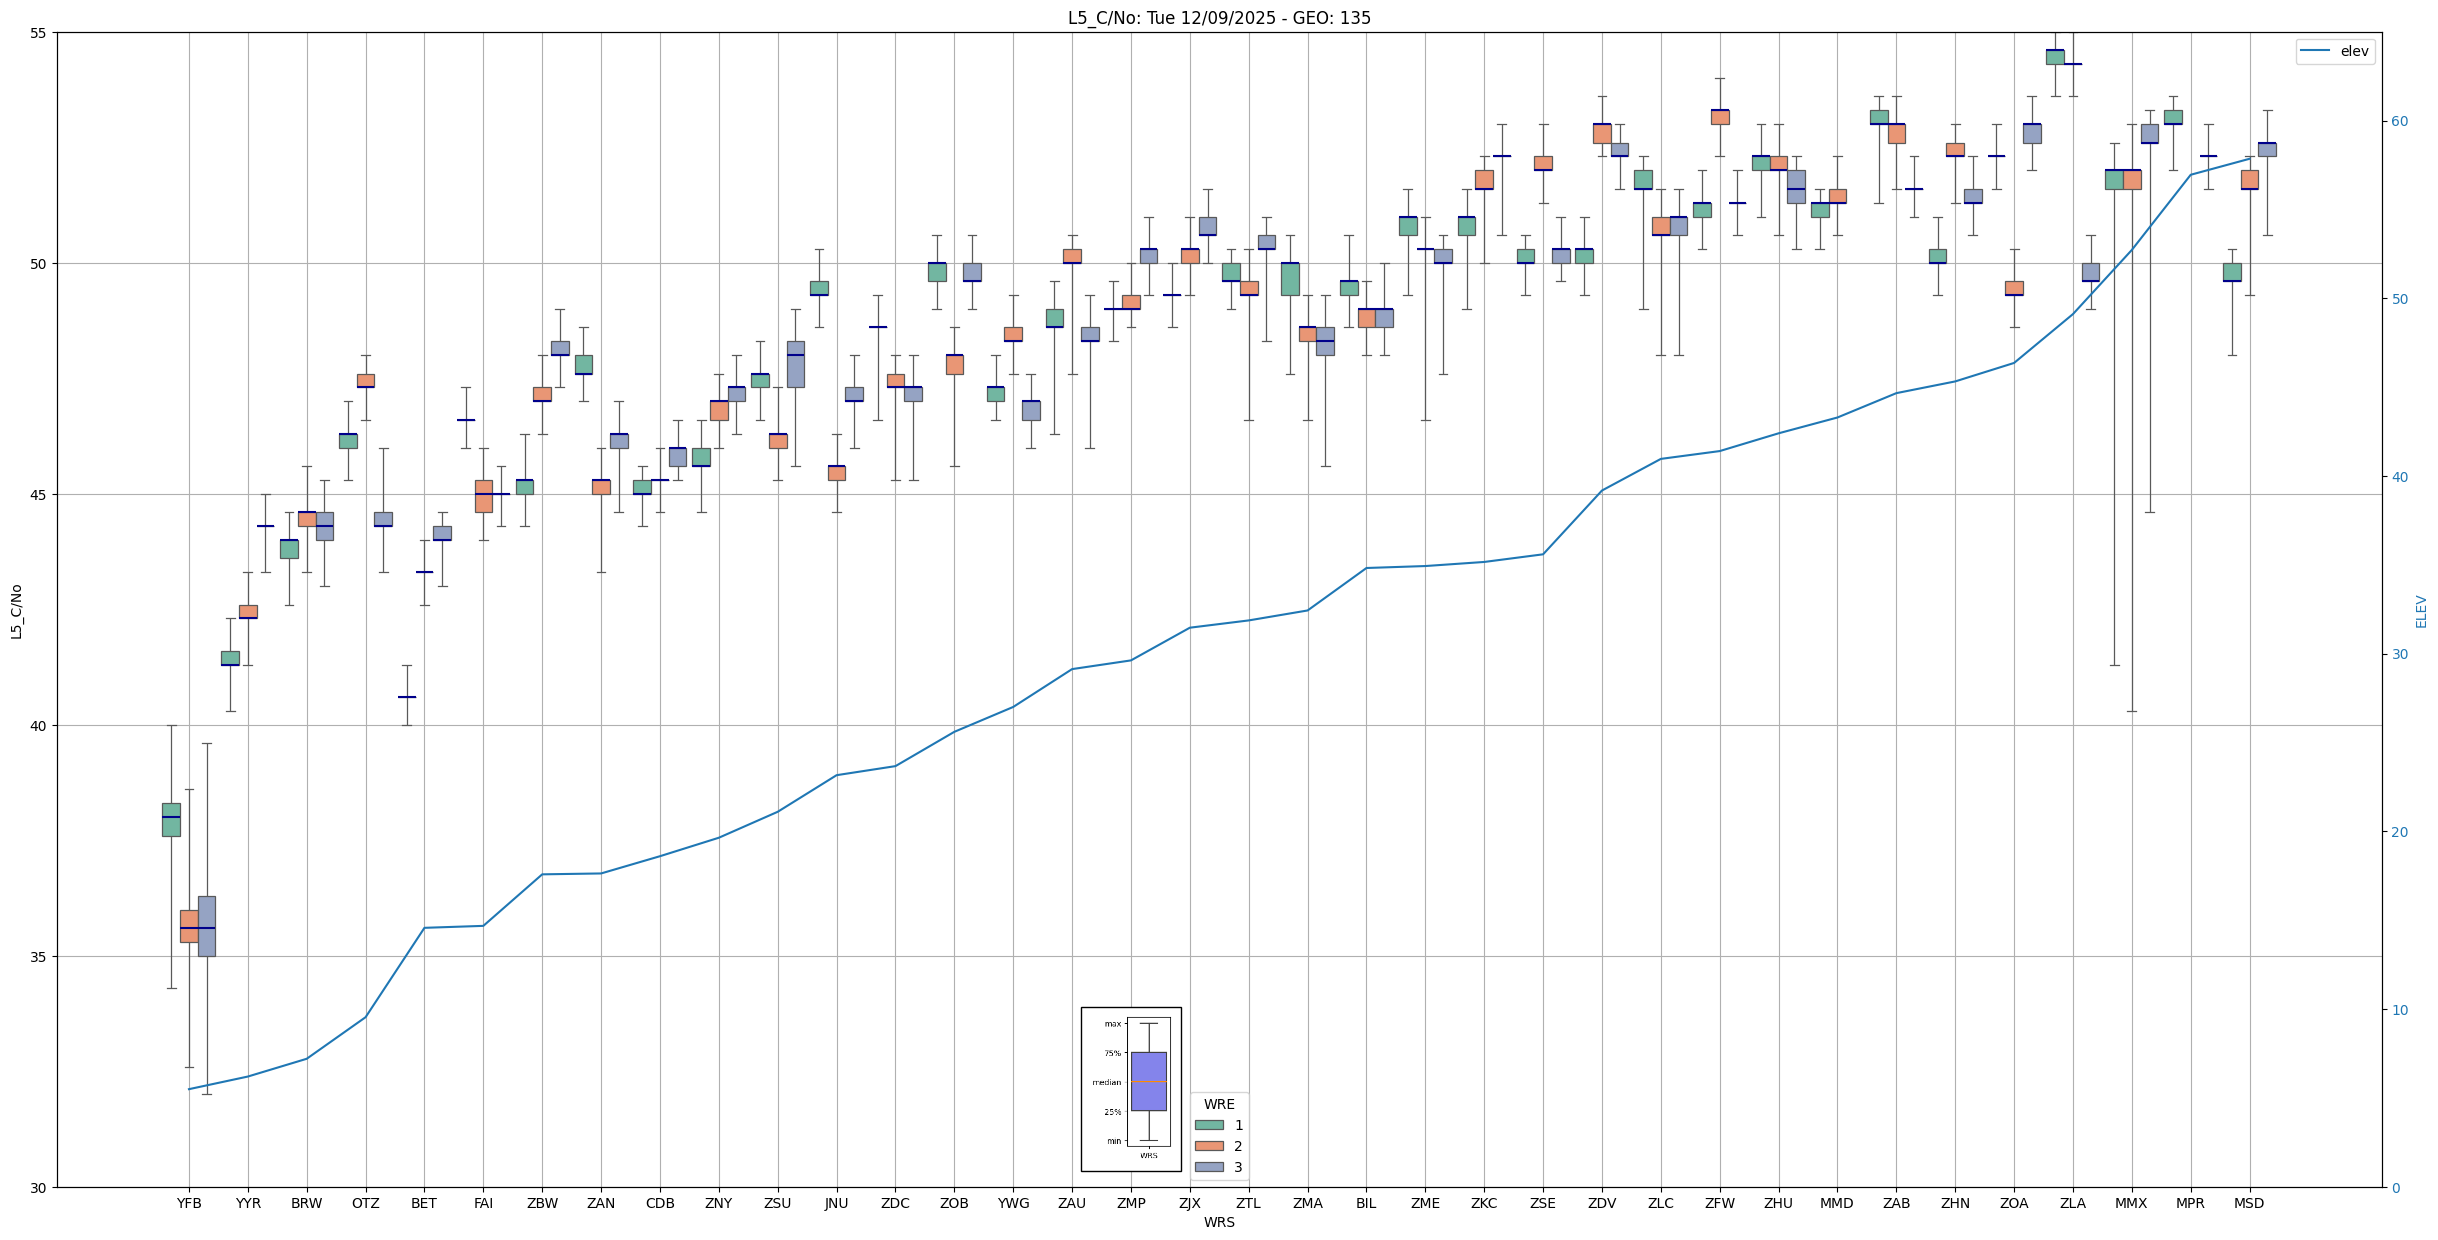
Task: Click the YFB station tick label
Action: coord(189,1203)
